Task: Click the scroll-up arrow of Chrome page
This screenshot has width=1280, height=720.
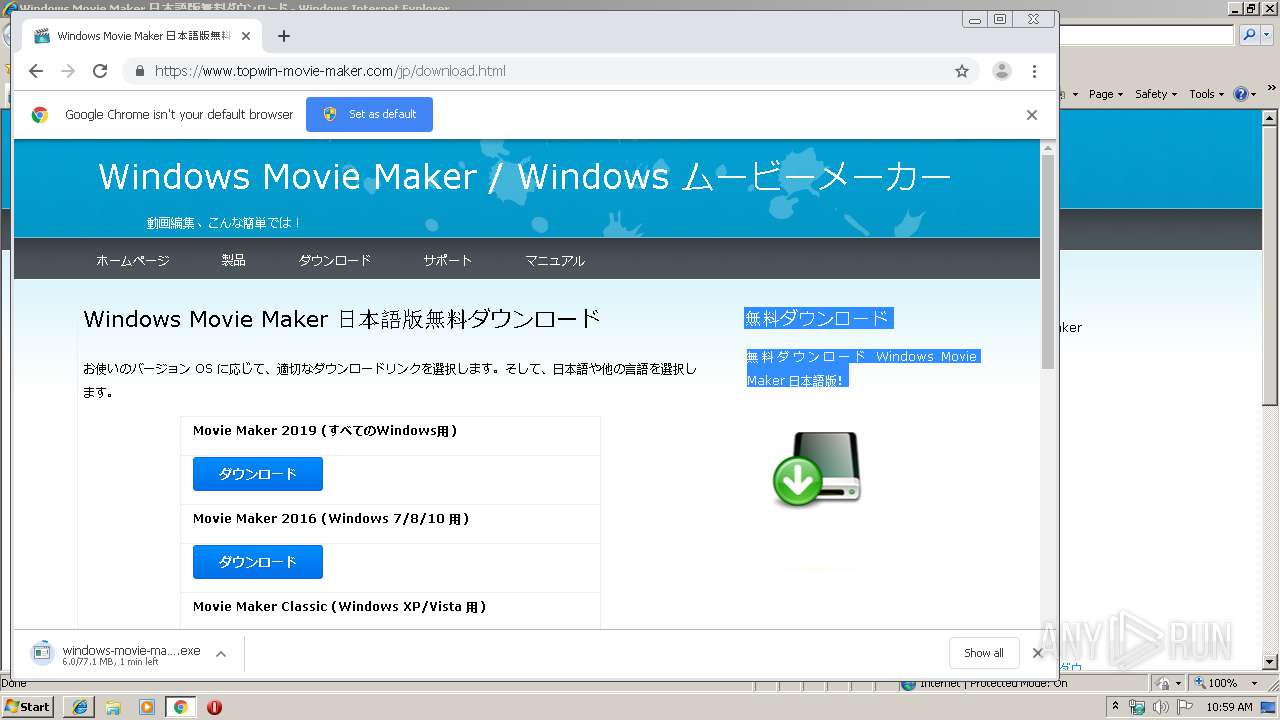Action: coord(1048,148)
